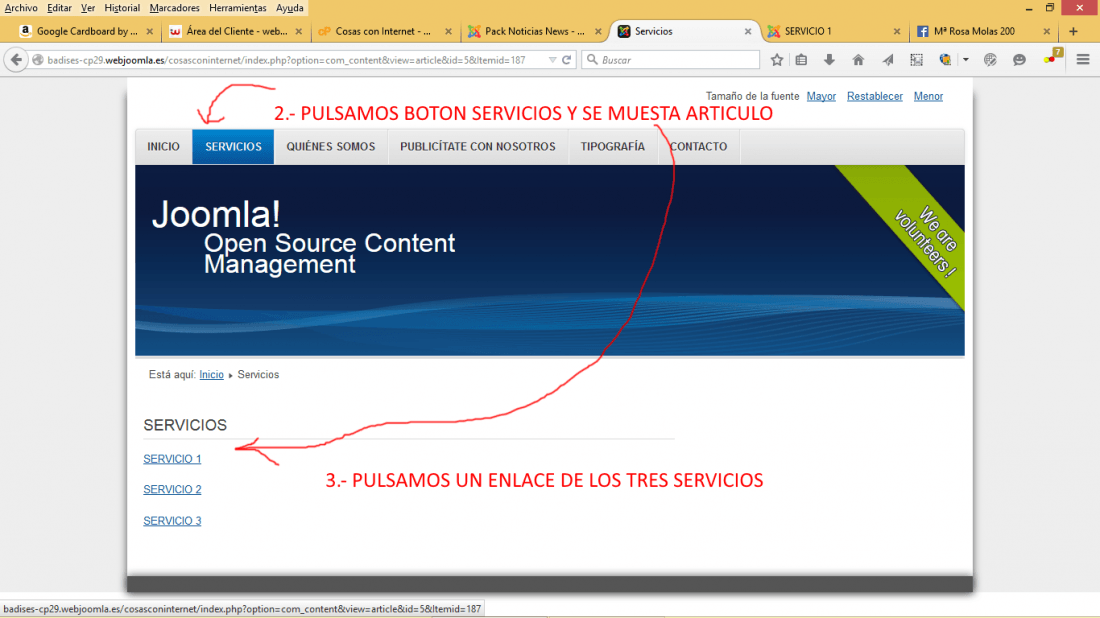The width and height of the screenshot is (1100, 618).
Task: Open the Editar menu
Action: click(59, 8)
